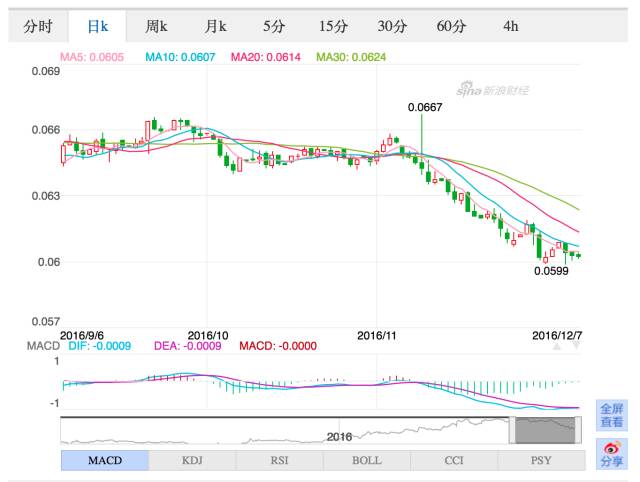Open the 周k weekly chart tab
This screenshot has height=482, width=640.
pos(156,26)
